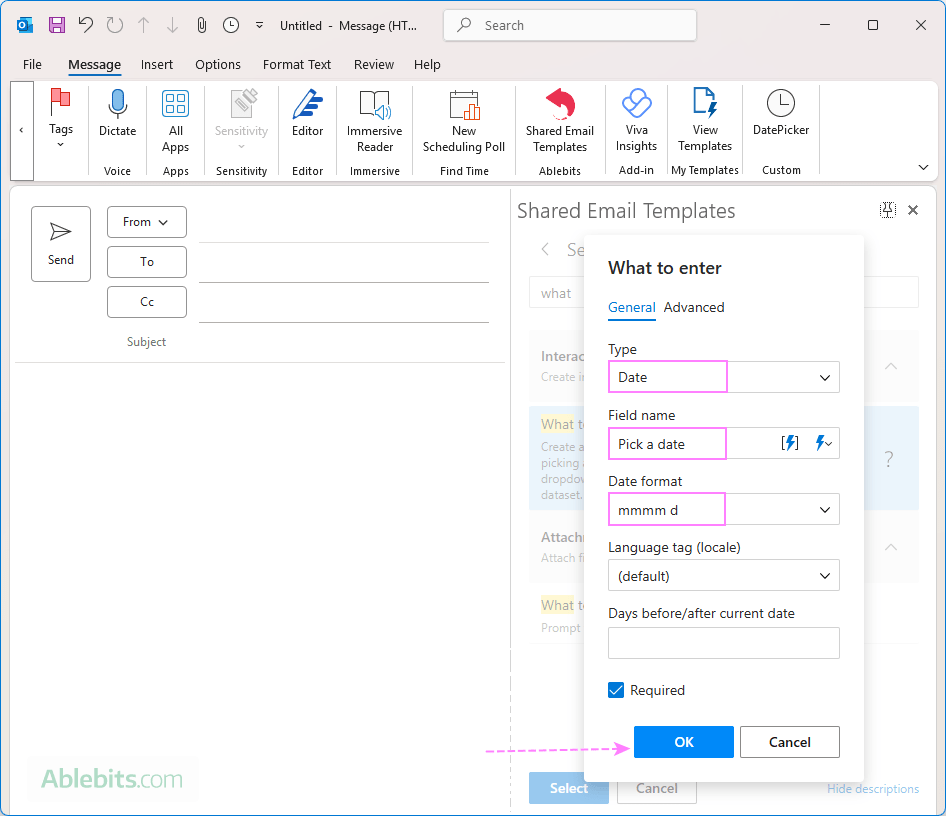Open the DatePicker custom tool
Screen dimensions: 946x816
(x=781, y=112)
